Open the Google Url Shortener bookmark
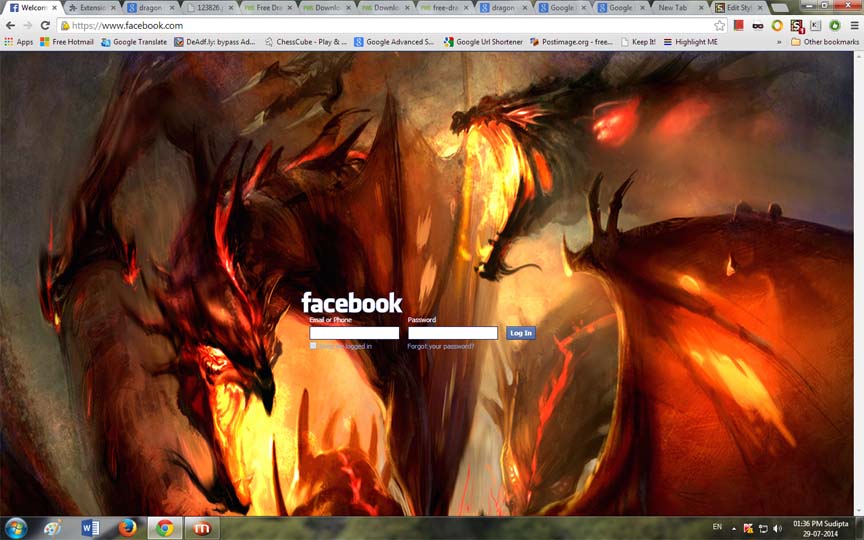This screenshot has width=864, height=540. point(483,42)
